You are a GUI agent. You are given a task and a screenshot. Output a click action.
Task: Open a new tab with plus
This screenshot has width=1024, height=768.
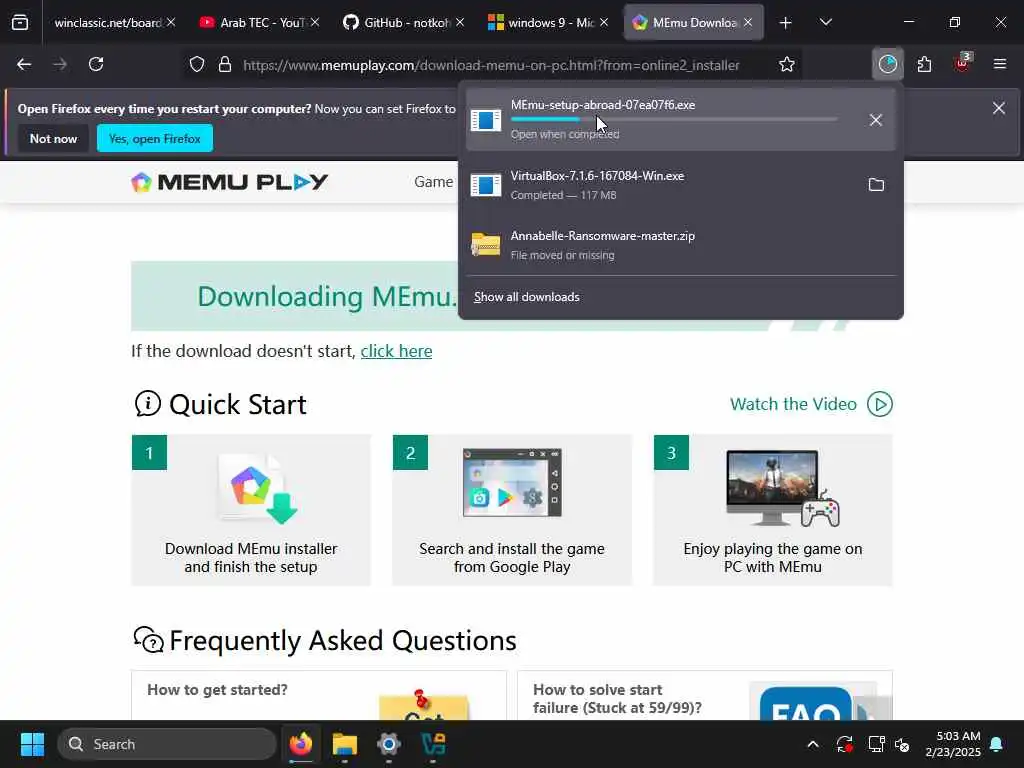pos(785,23)
